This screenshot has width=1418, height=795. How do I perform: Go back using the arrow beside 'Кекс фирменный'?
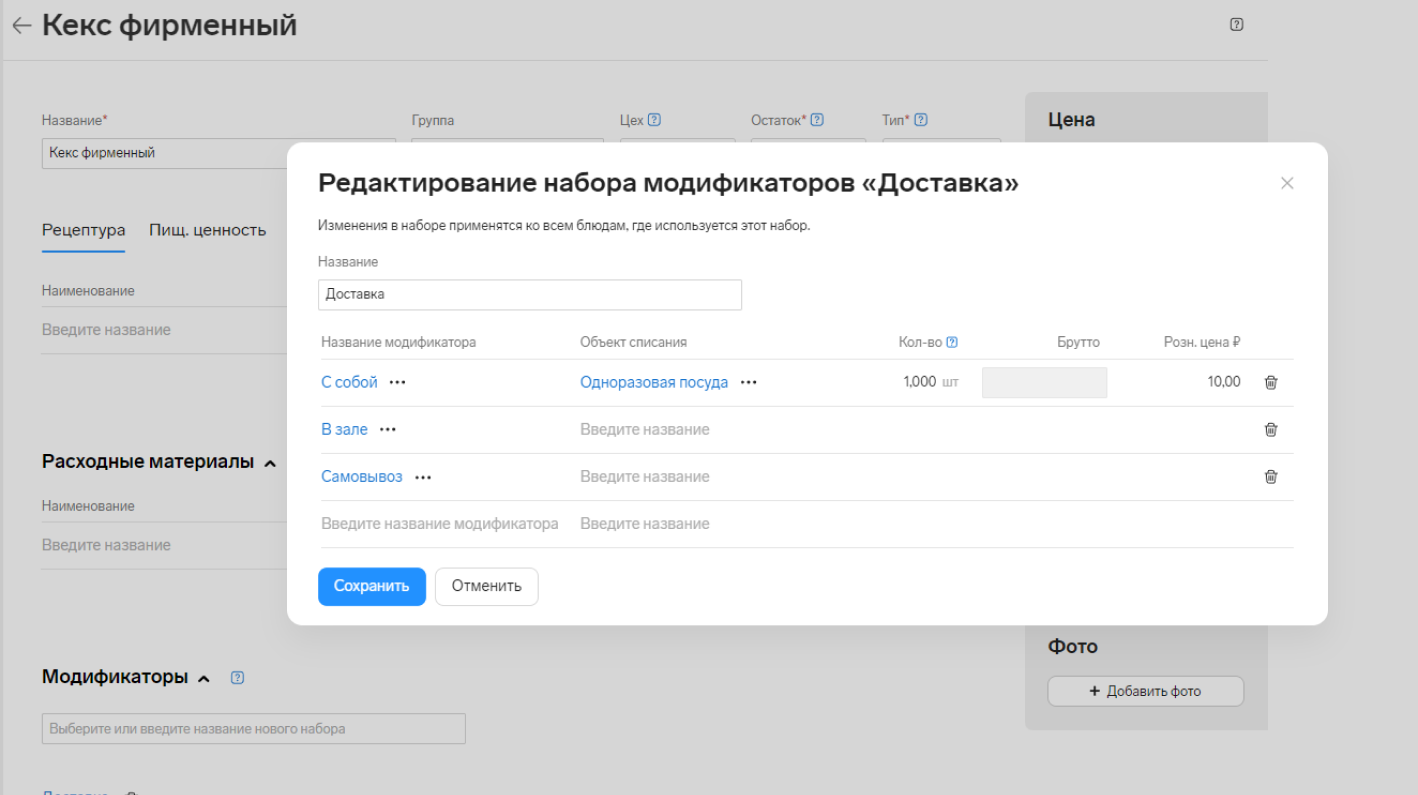coord(21,25)
